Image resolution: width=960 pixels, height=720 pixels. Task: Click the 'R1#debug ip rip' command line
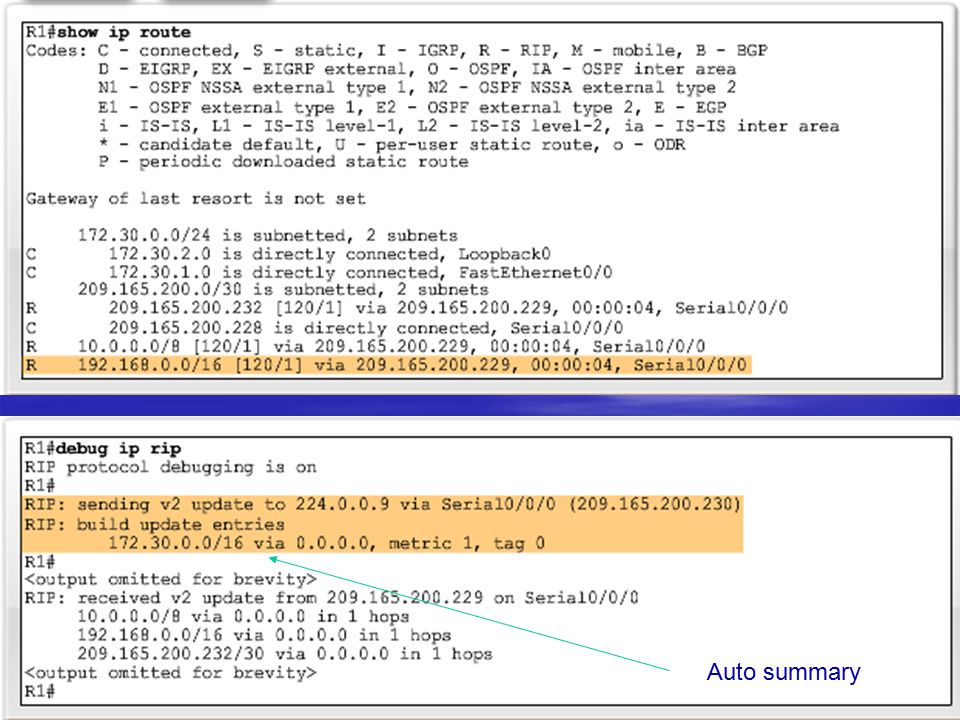coord(103,449)
